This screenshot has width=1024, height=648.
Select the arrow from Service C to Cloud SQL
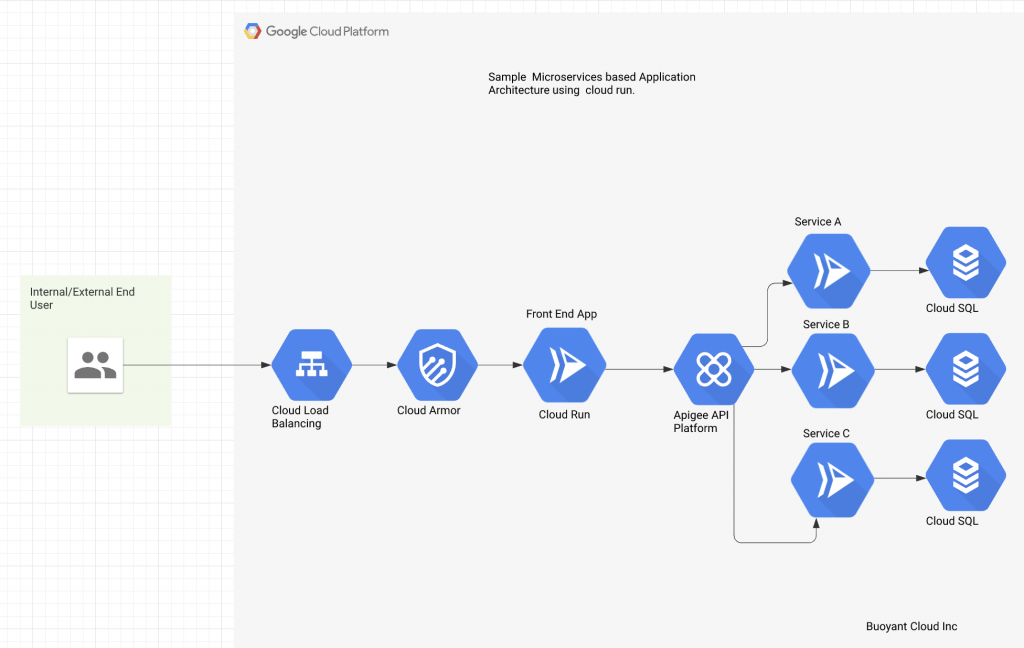tap(900, 478)
